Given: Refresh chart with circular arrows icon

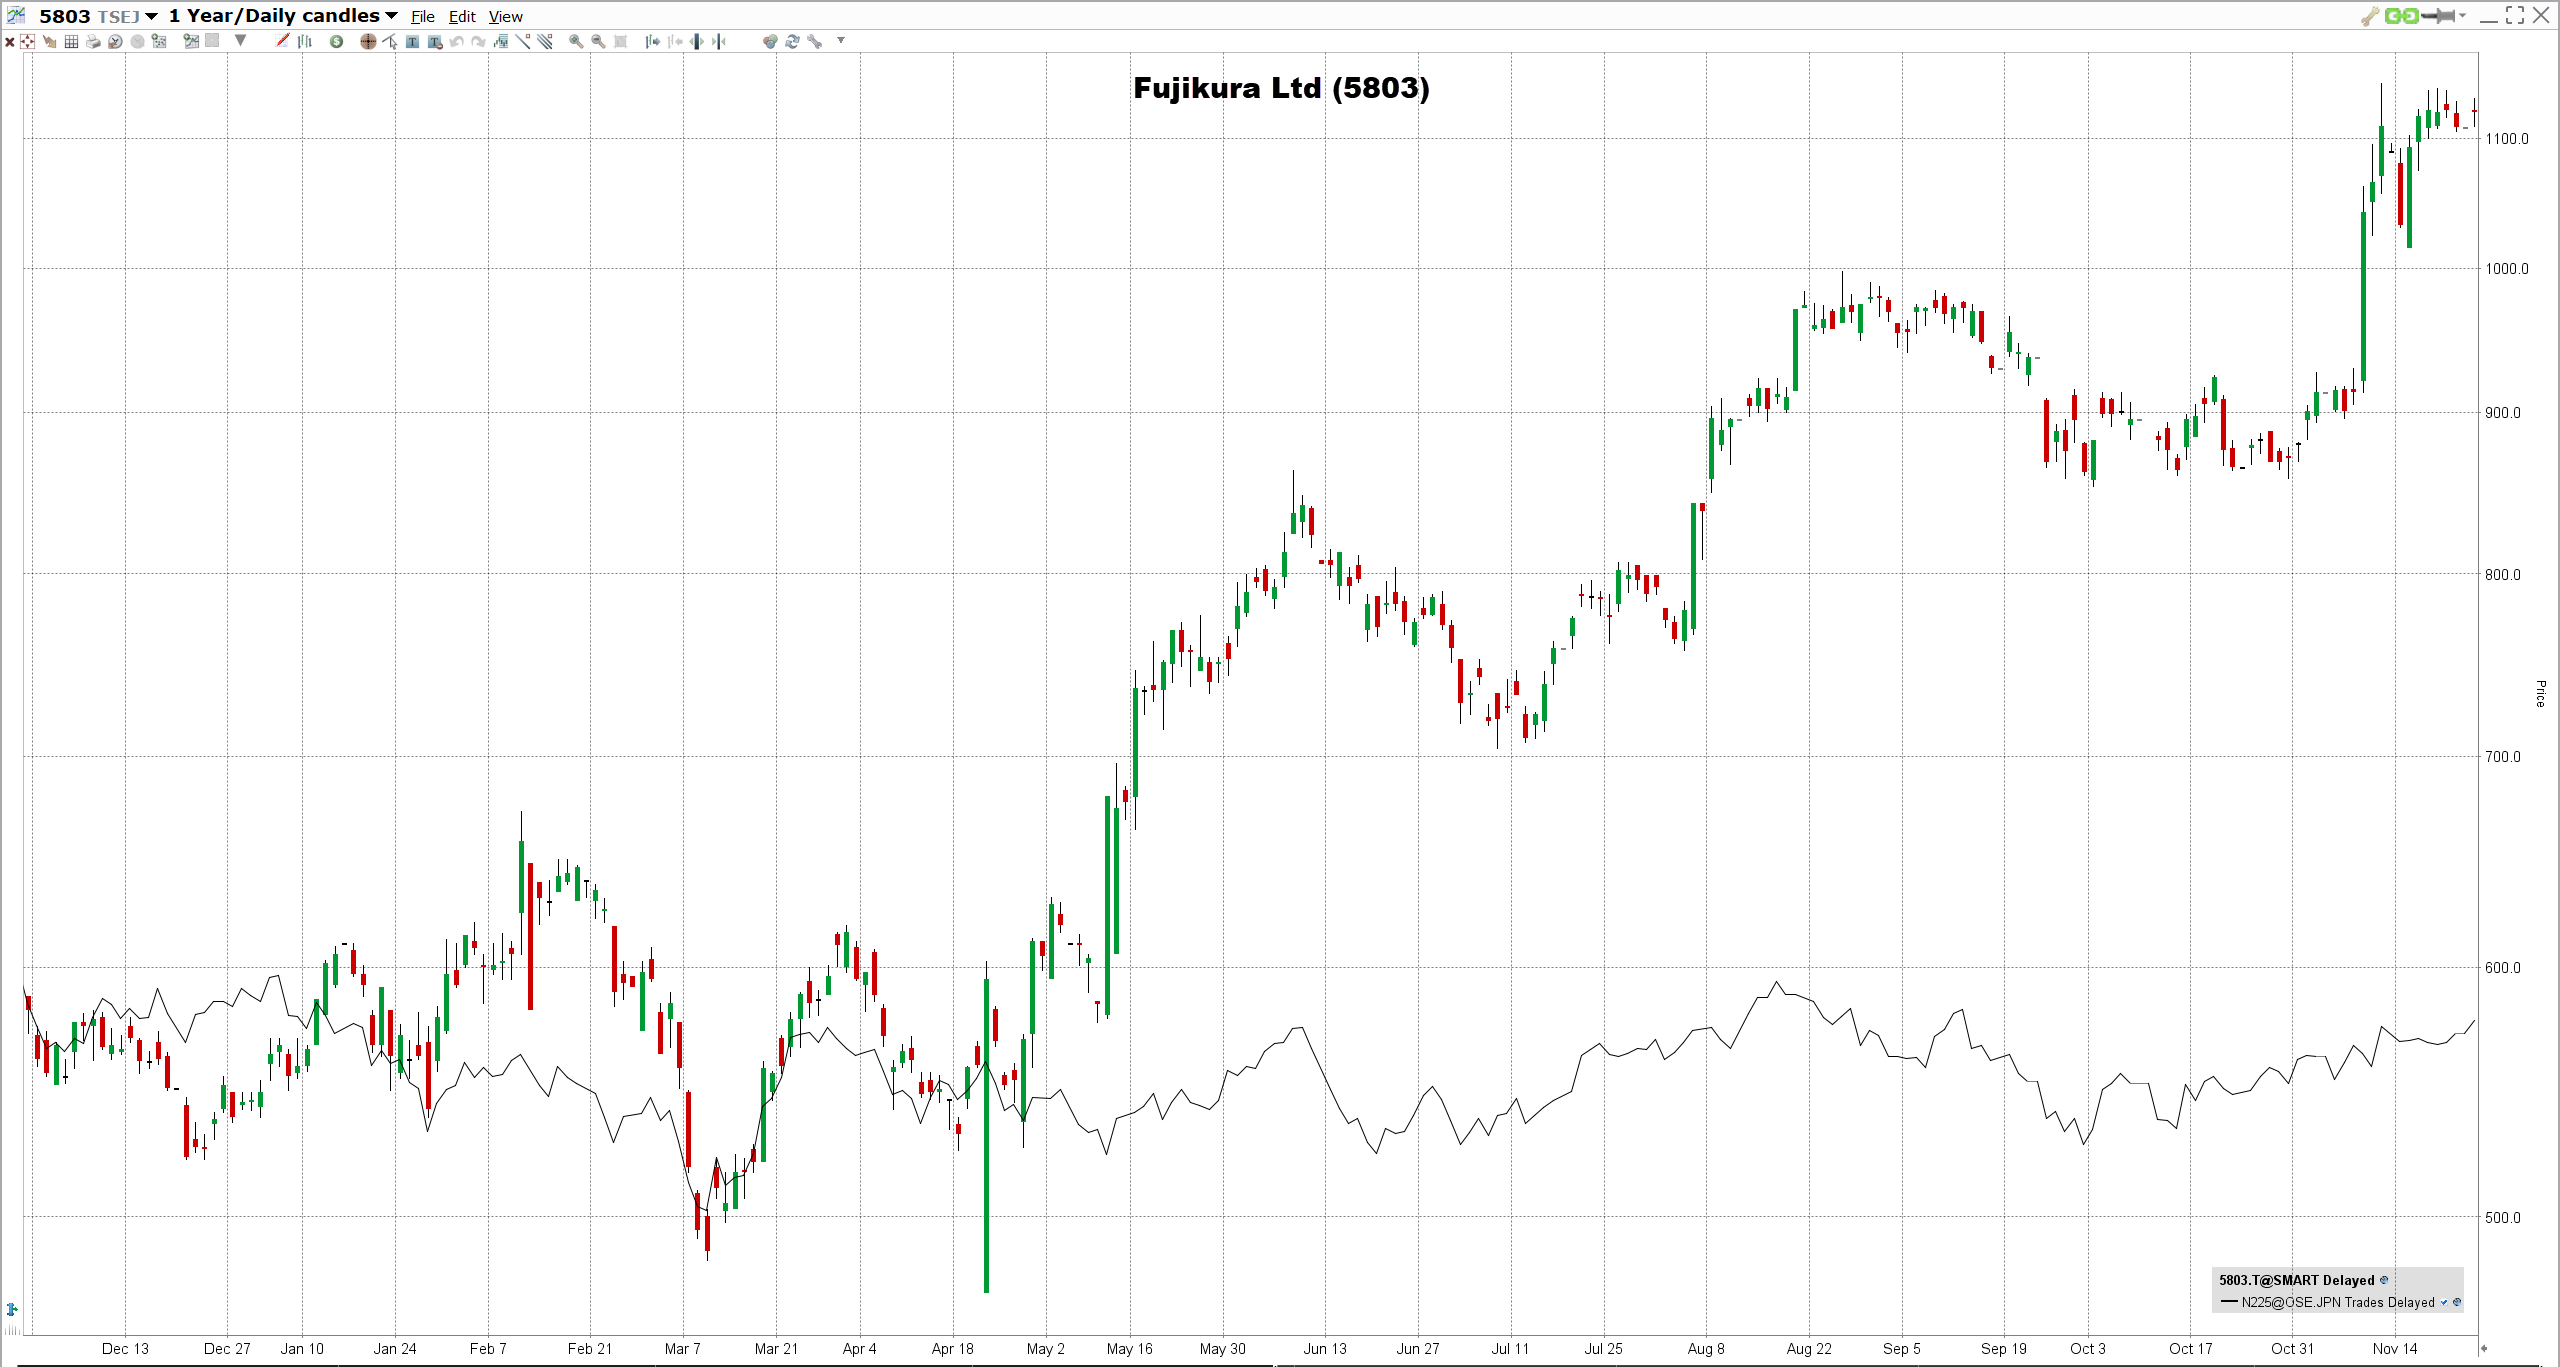Looking at the screenshot, I should pyautogui.click(x=792, y=41).
